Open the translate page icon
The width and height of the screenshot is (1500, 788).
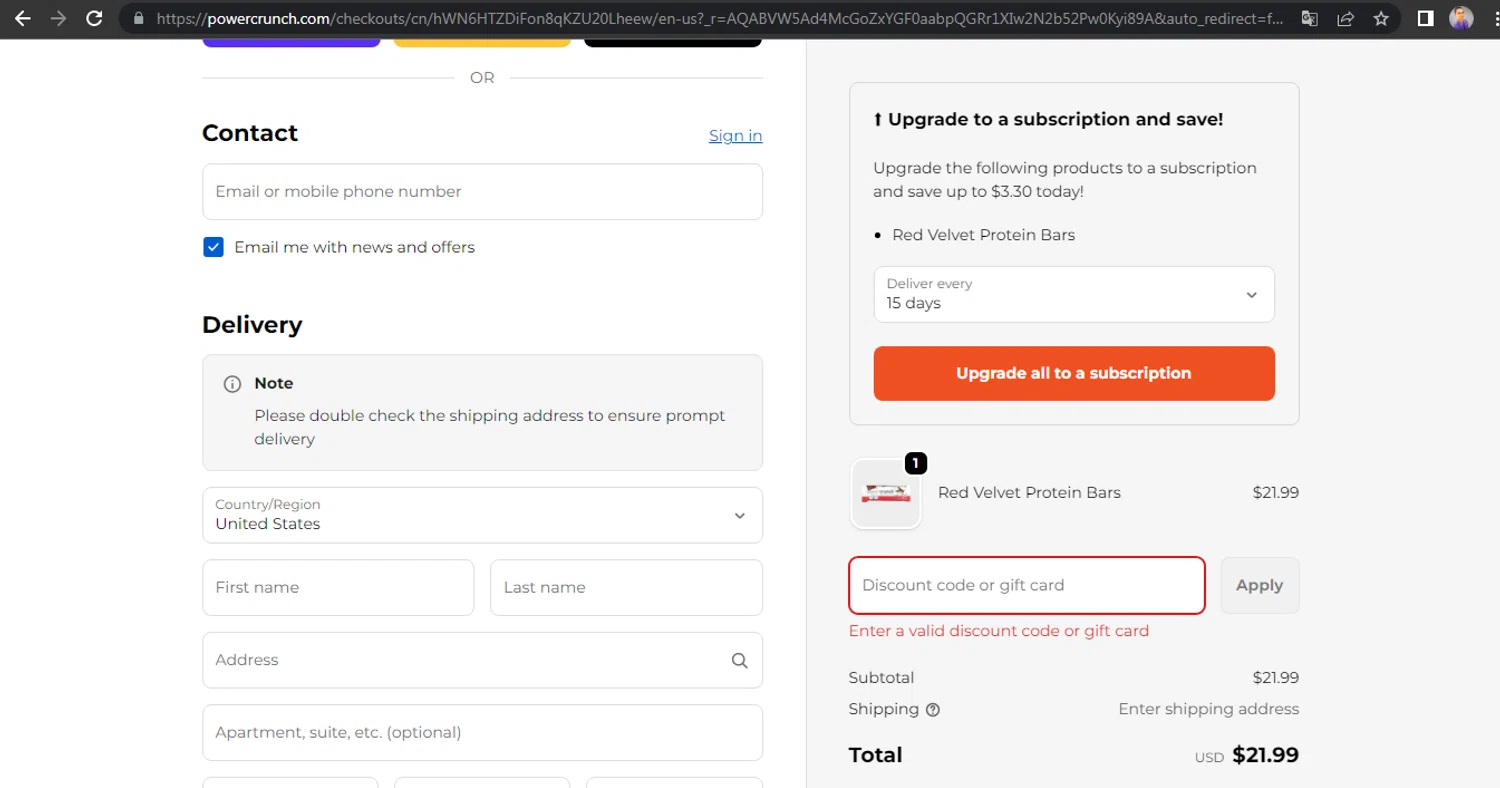[1309, 18]
